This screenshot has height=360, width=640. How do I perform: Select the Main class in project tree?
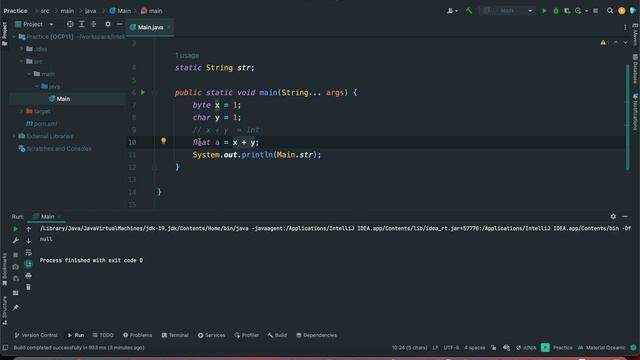pyautogui.click(x=60, y=99)
